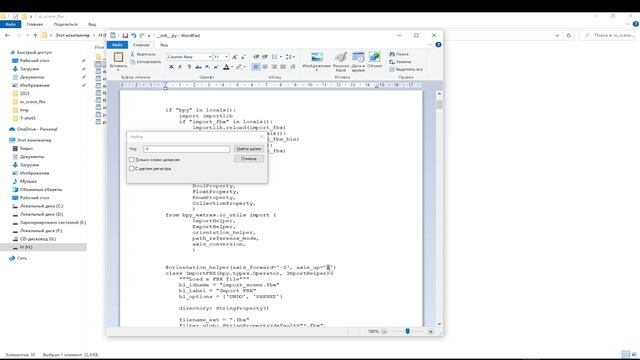Apply italic formatting (К) in WordPad

point(180,67)
